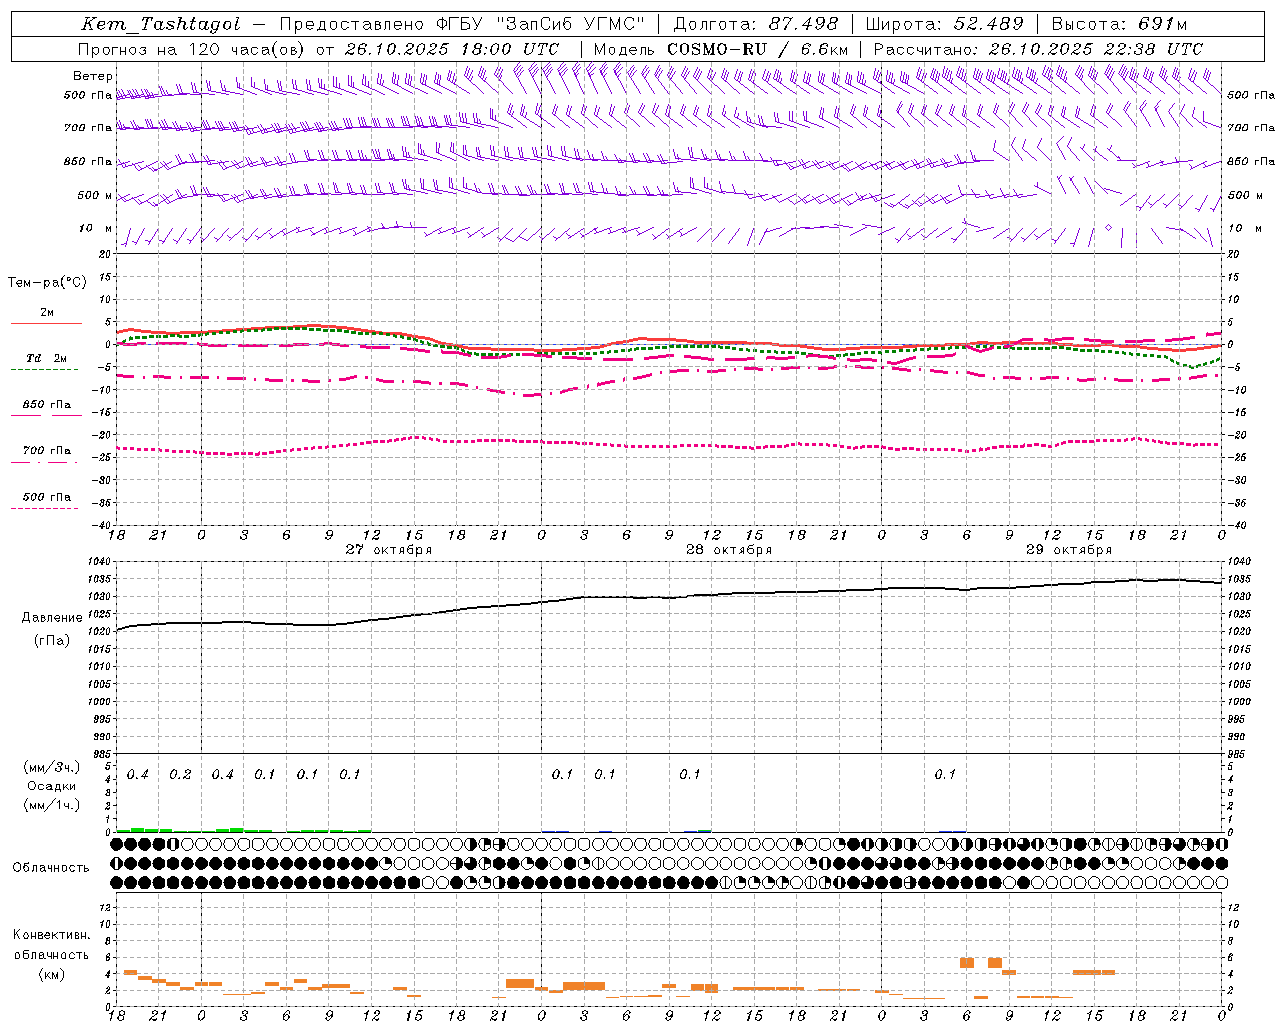Click the dash-dot line sample under the "700 гПа" legend label
The height and width of the screenshot is (1024, 1280).
44,461
